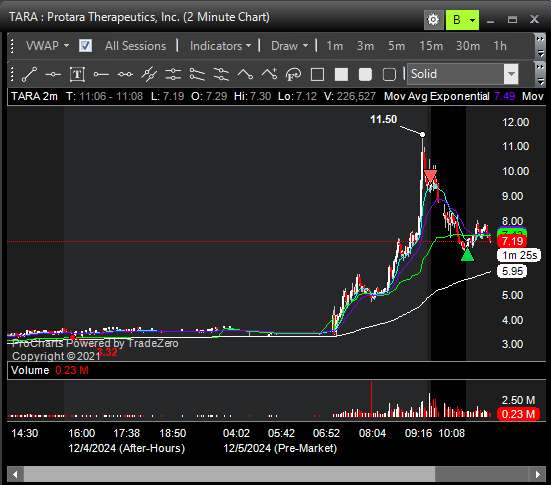The height and width of the screenshot is (485, 551).
Task: Click the red sell triangle marker
Action: (x=430, y=176)
